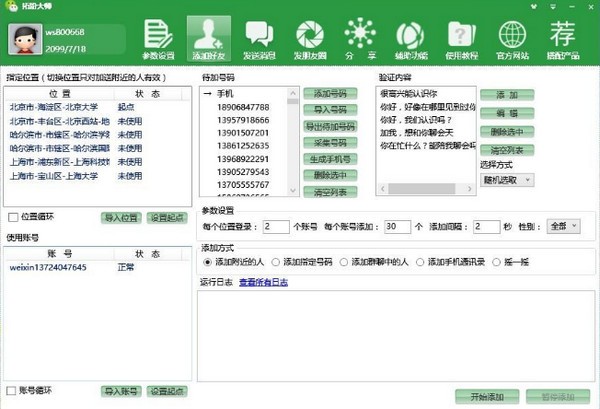Click the 导入账号 button
Image resolution: width=600 pixels, height=409 pixels.
pos(121,391)
